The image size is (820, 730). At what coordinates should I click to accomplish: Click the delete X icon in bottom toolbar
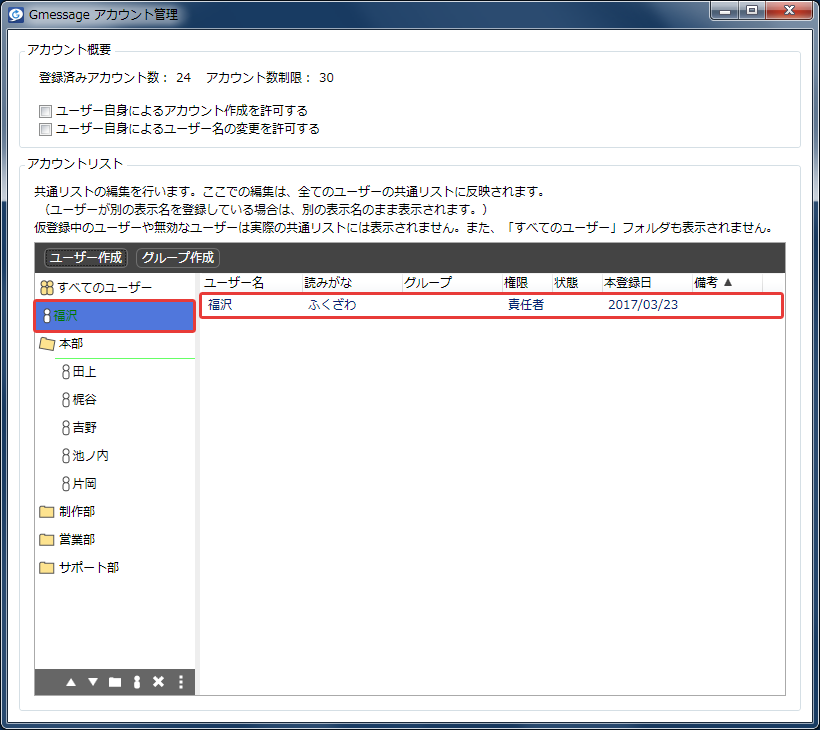[158, 682]
